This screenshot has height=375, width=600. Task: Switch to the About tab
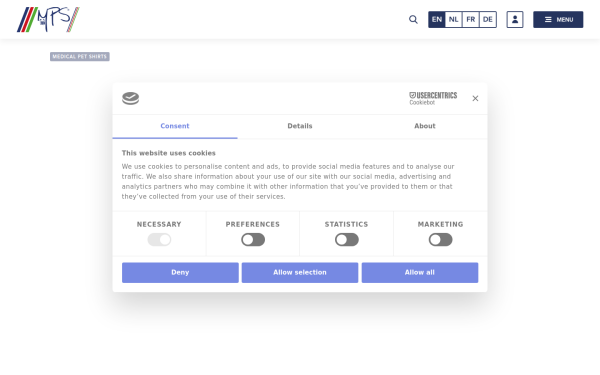click(x=425, y=126)
